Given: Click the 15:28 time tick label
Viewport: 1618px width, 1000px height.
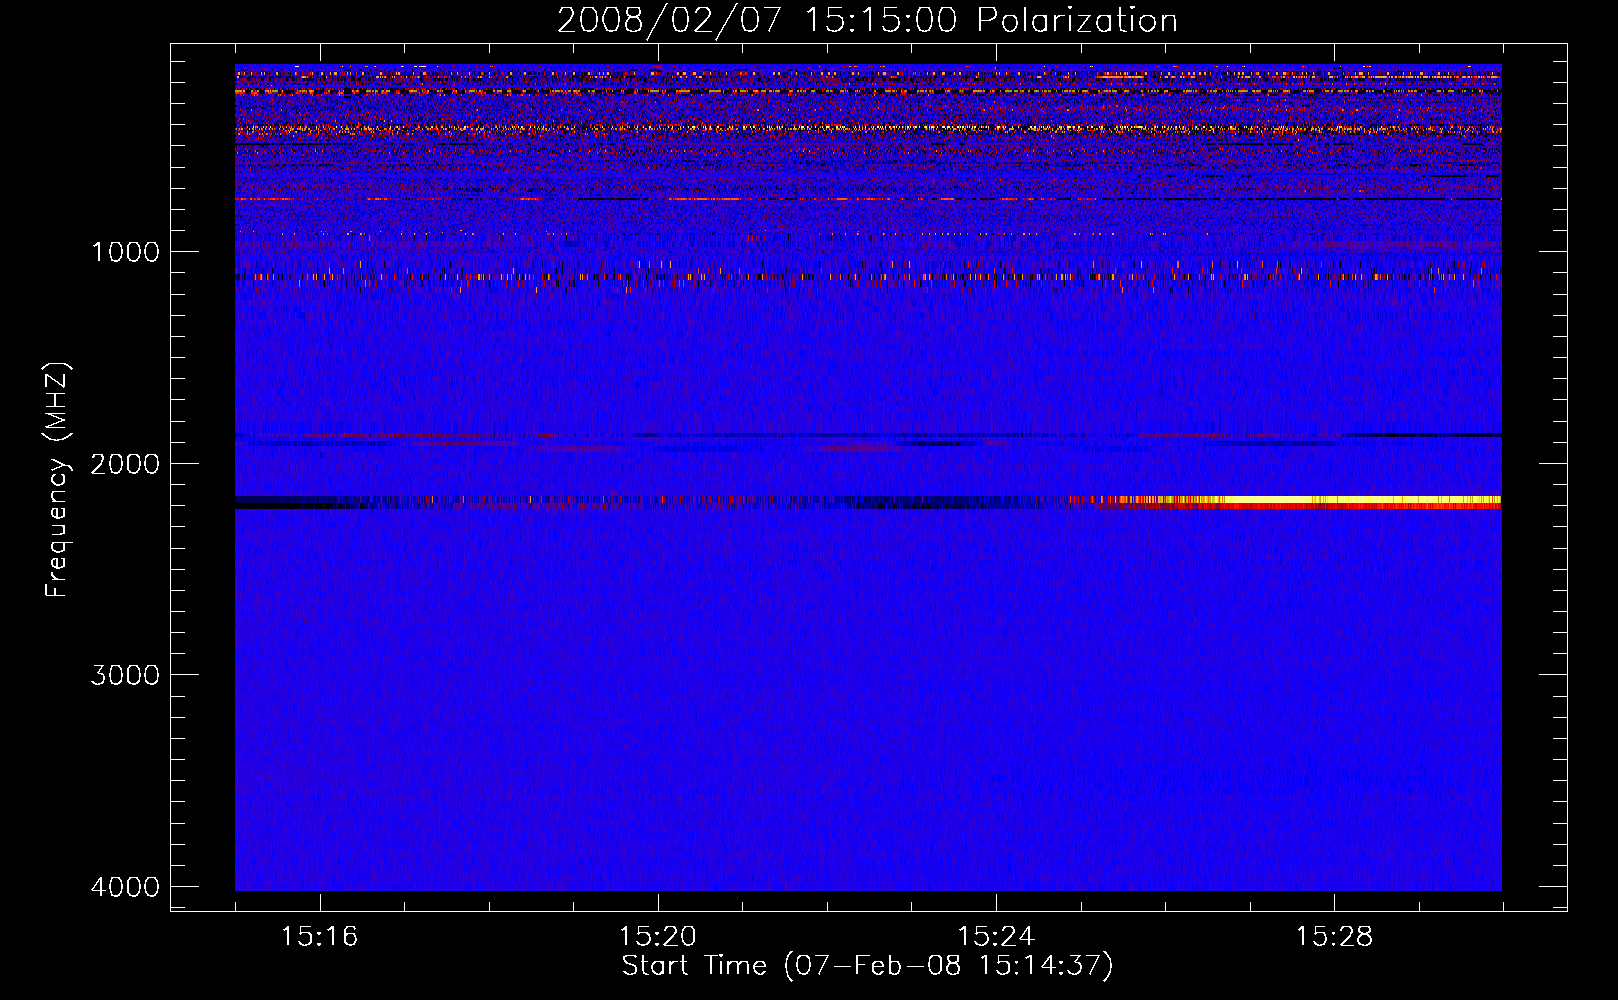Looking at the screenshot, I should click(x=1334, y=937).
